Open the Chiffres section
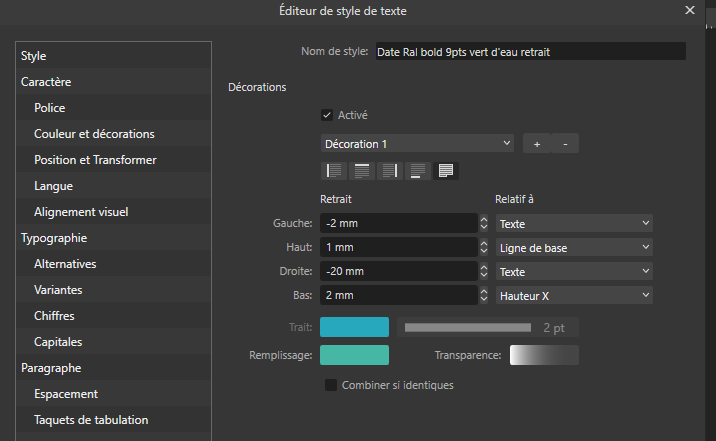The image size is (716, 441). click(x=113, y=316)
